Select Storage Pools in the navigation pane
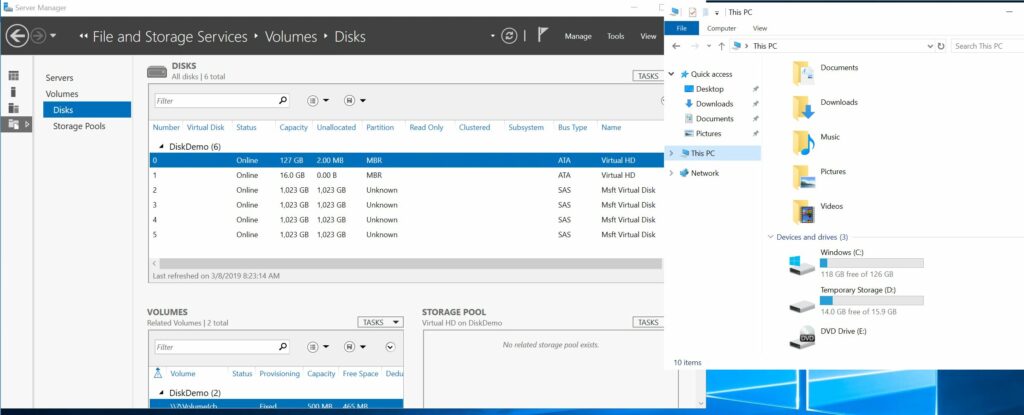 pos(79,126)
